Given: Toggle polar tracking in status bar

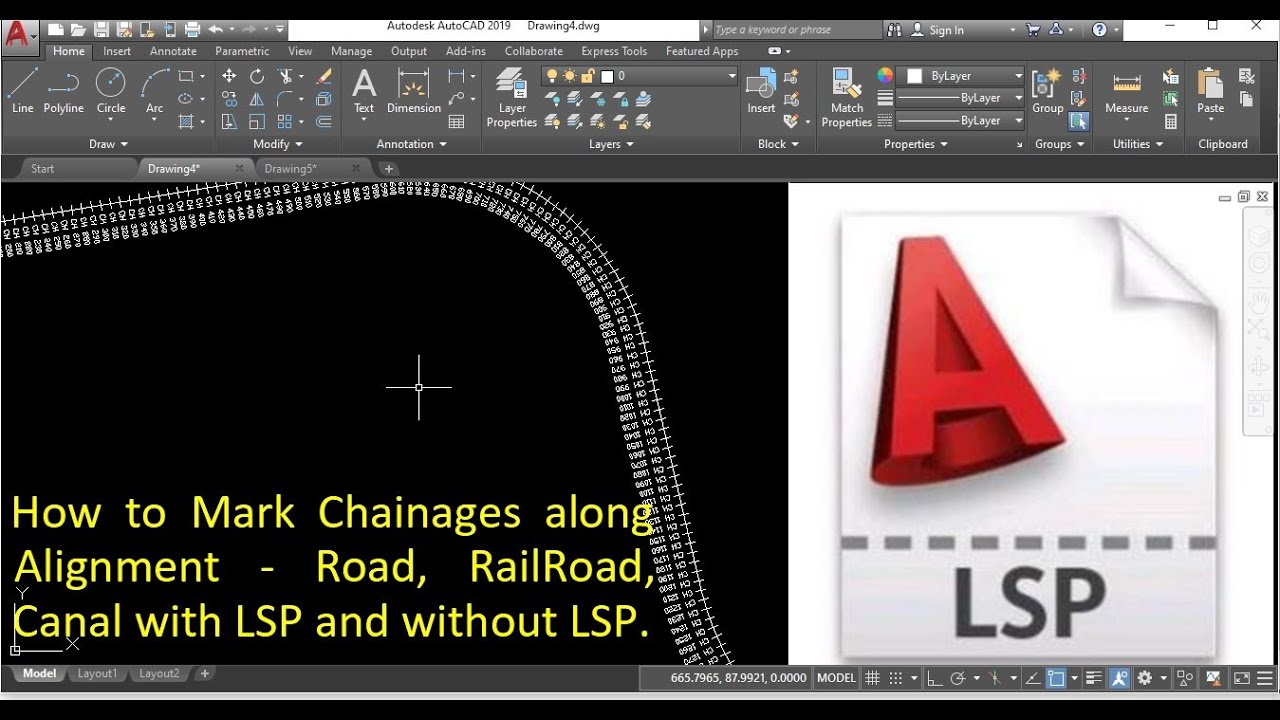Looking at the screenshot, I should (x=957, y=678).
